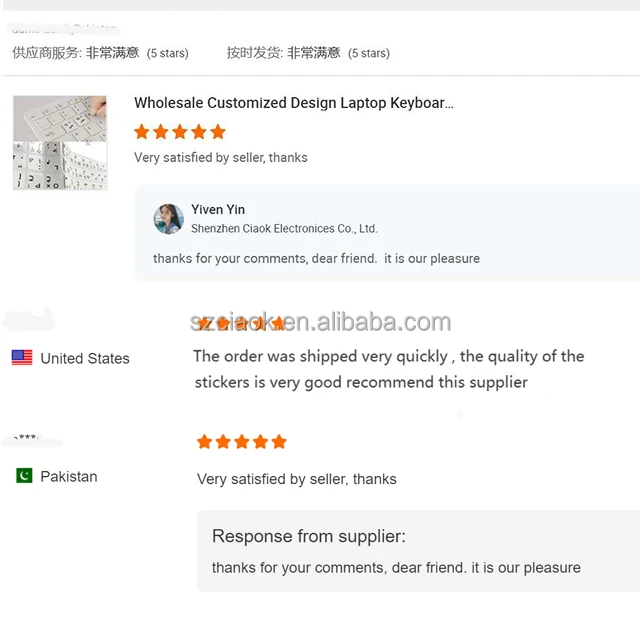Viewport: 640px width, 640px height.
Task: Click the star rating in Pakistan review
Action: (x=242, y=442)
